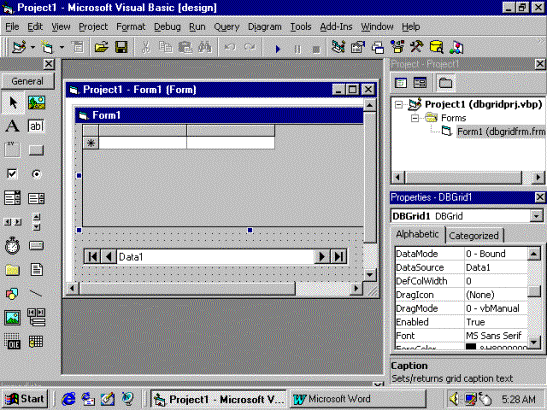Select the DataMode property row
The image size is (547, 410).
(461, 254)
